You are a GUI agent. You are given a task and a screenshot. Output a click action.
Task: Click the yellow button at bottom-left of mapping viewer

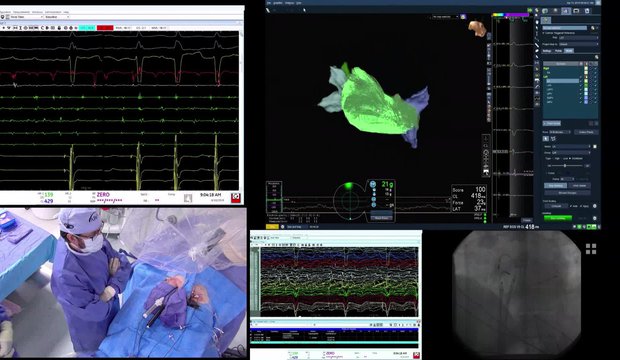click(x=272, y=227)
